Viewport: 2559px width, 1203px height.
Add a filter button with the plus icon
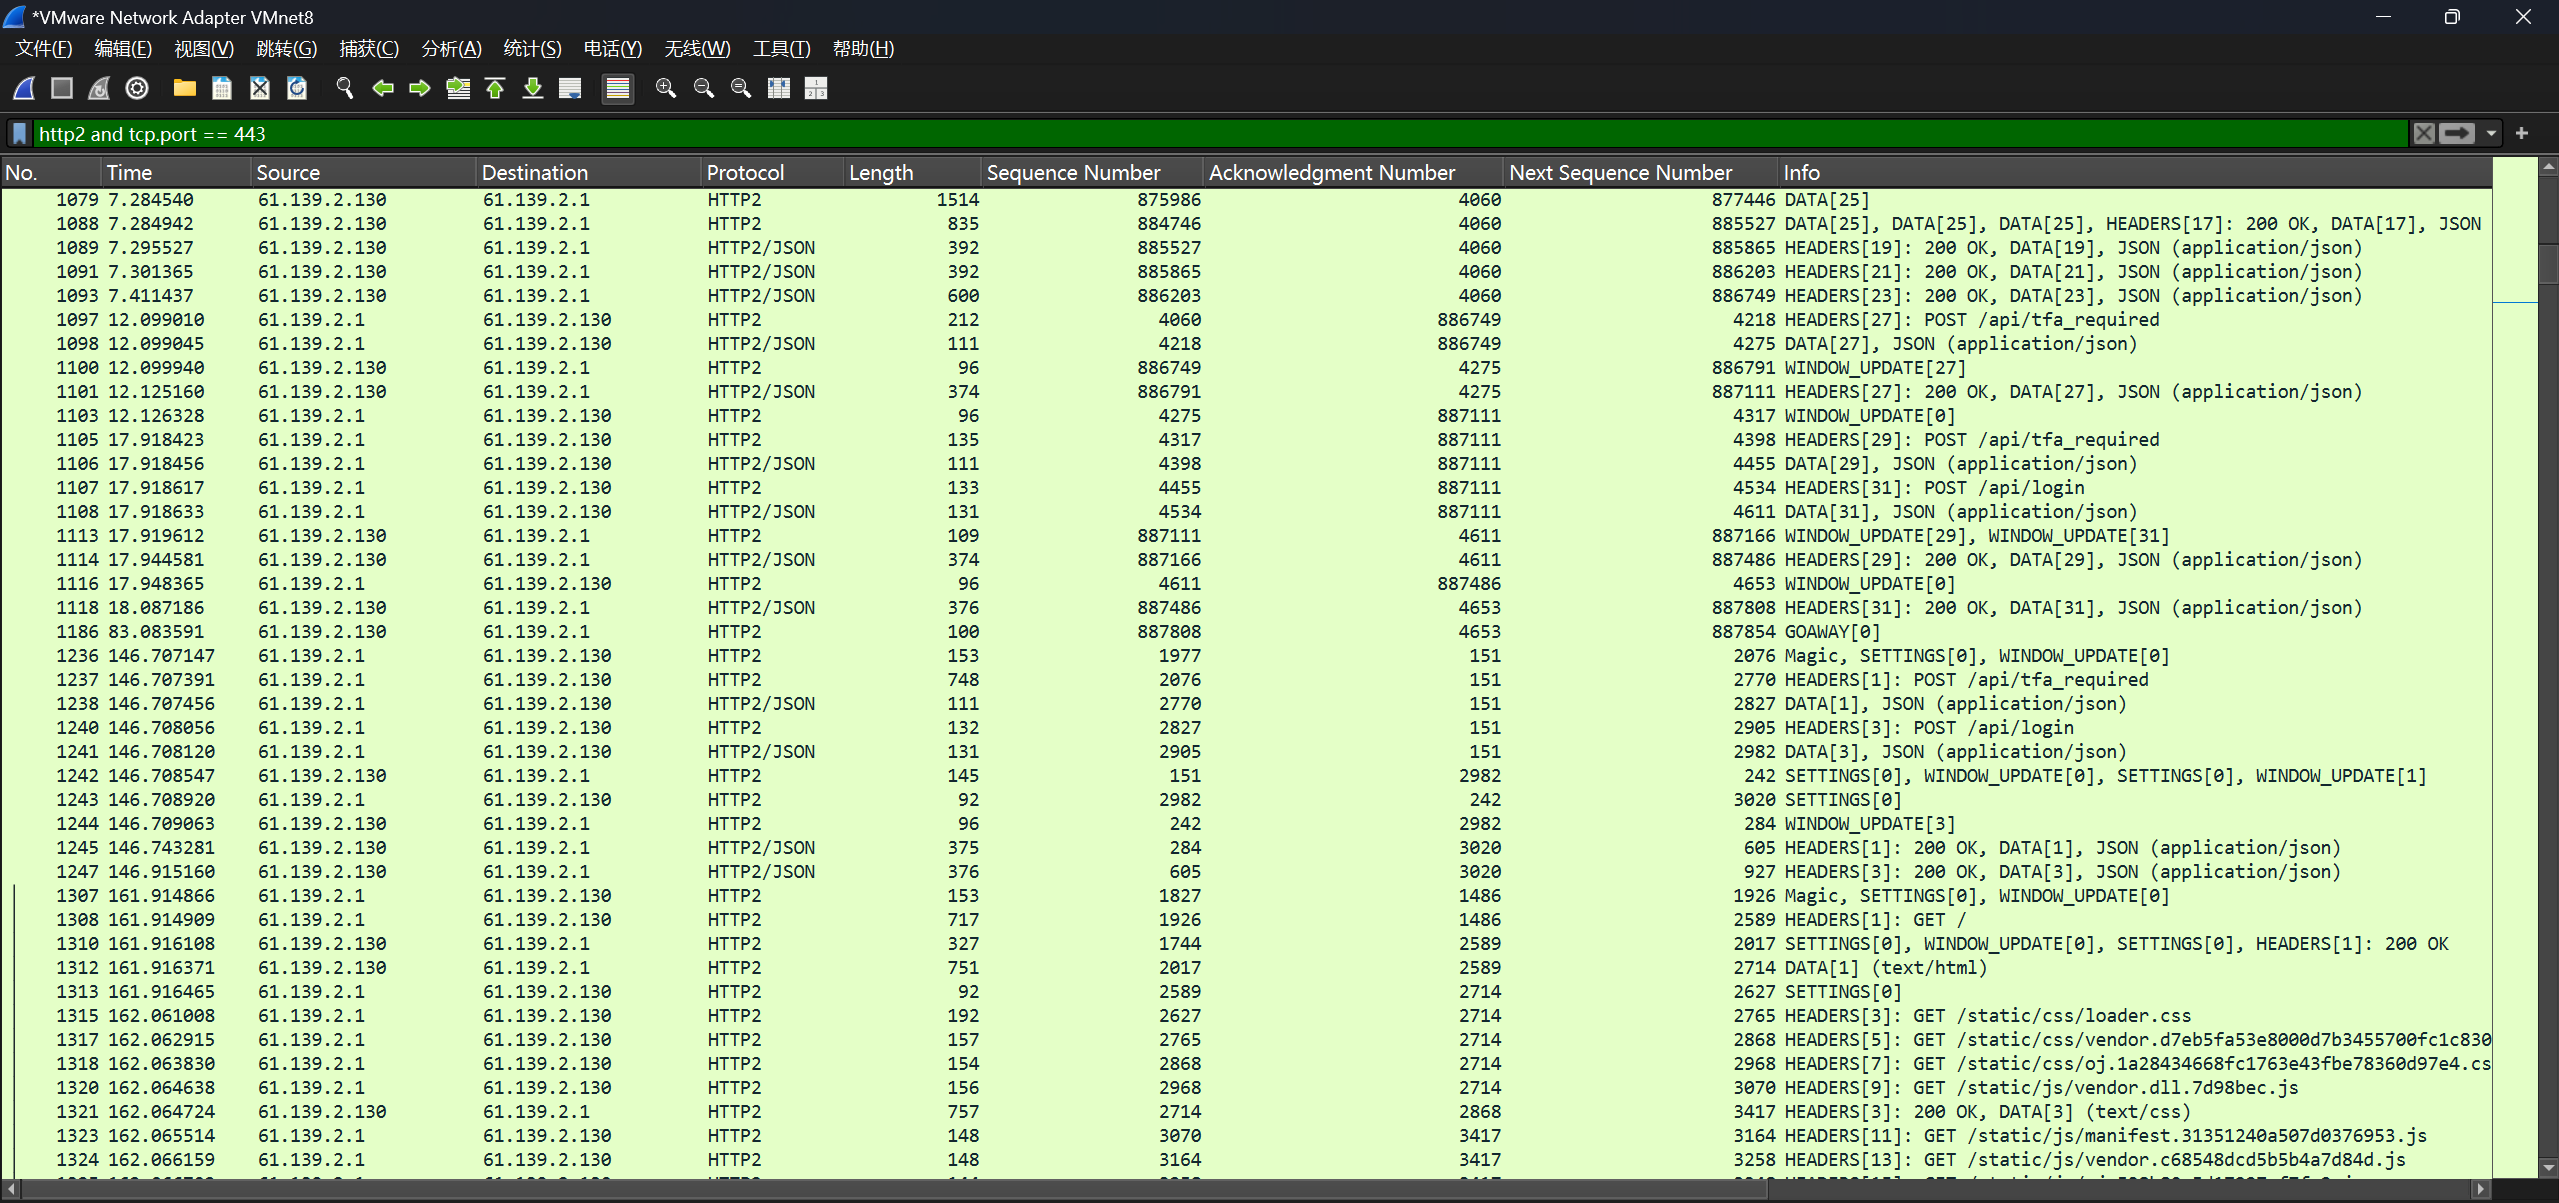2522,133
